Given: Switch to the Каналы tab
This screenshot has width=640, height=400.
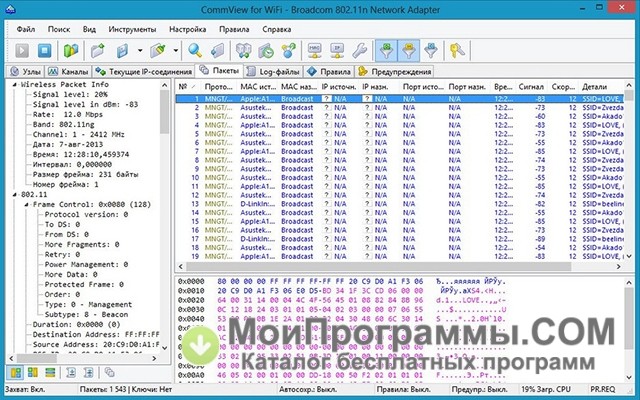Looking at the screenshot, I should (x=68, y=71).
